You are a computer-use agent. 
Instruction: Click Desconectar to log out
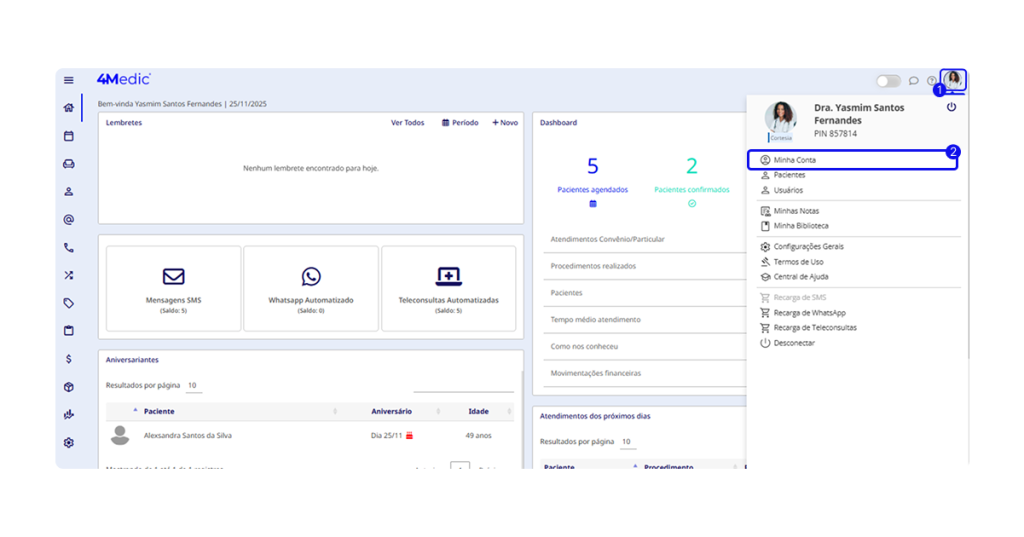tap(794, 343)
